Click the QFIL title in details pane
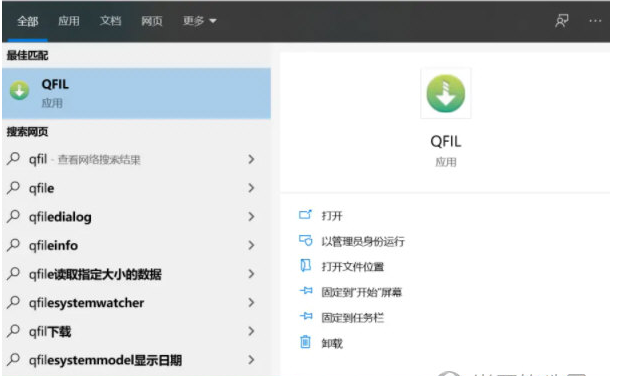 (x=446, y=141)
